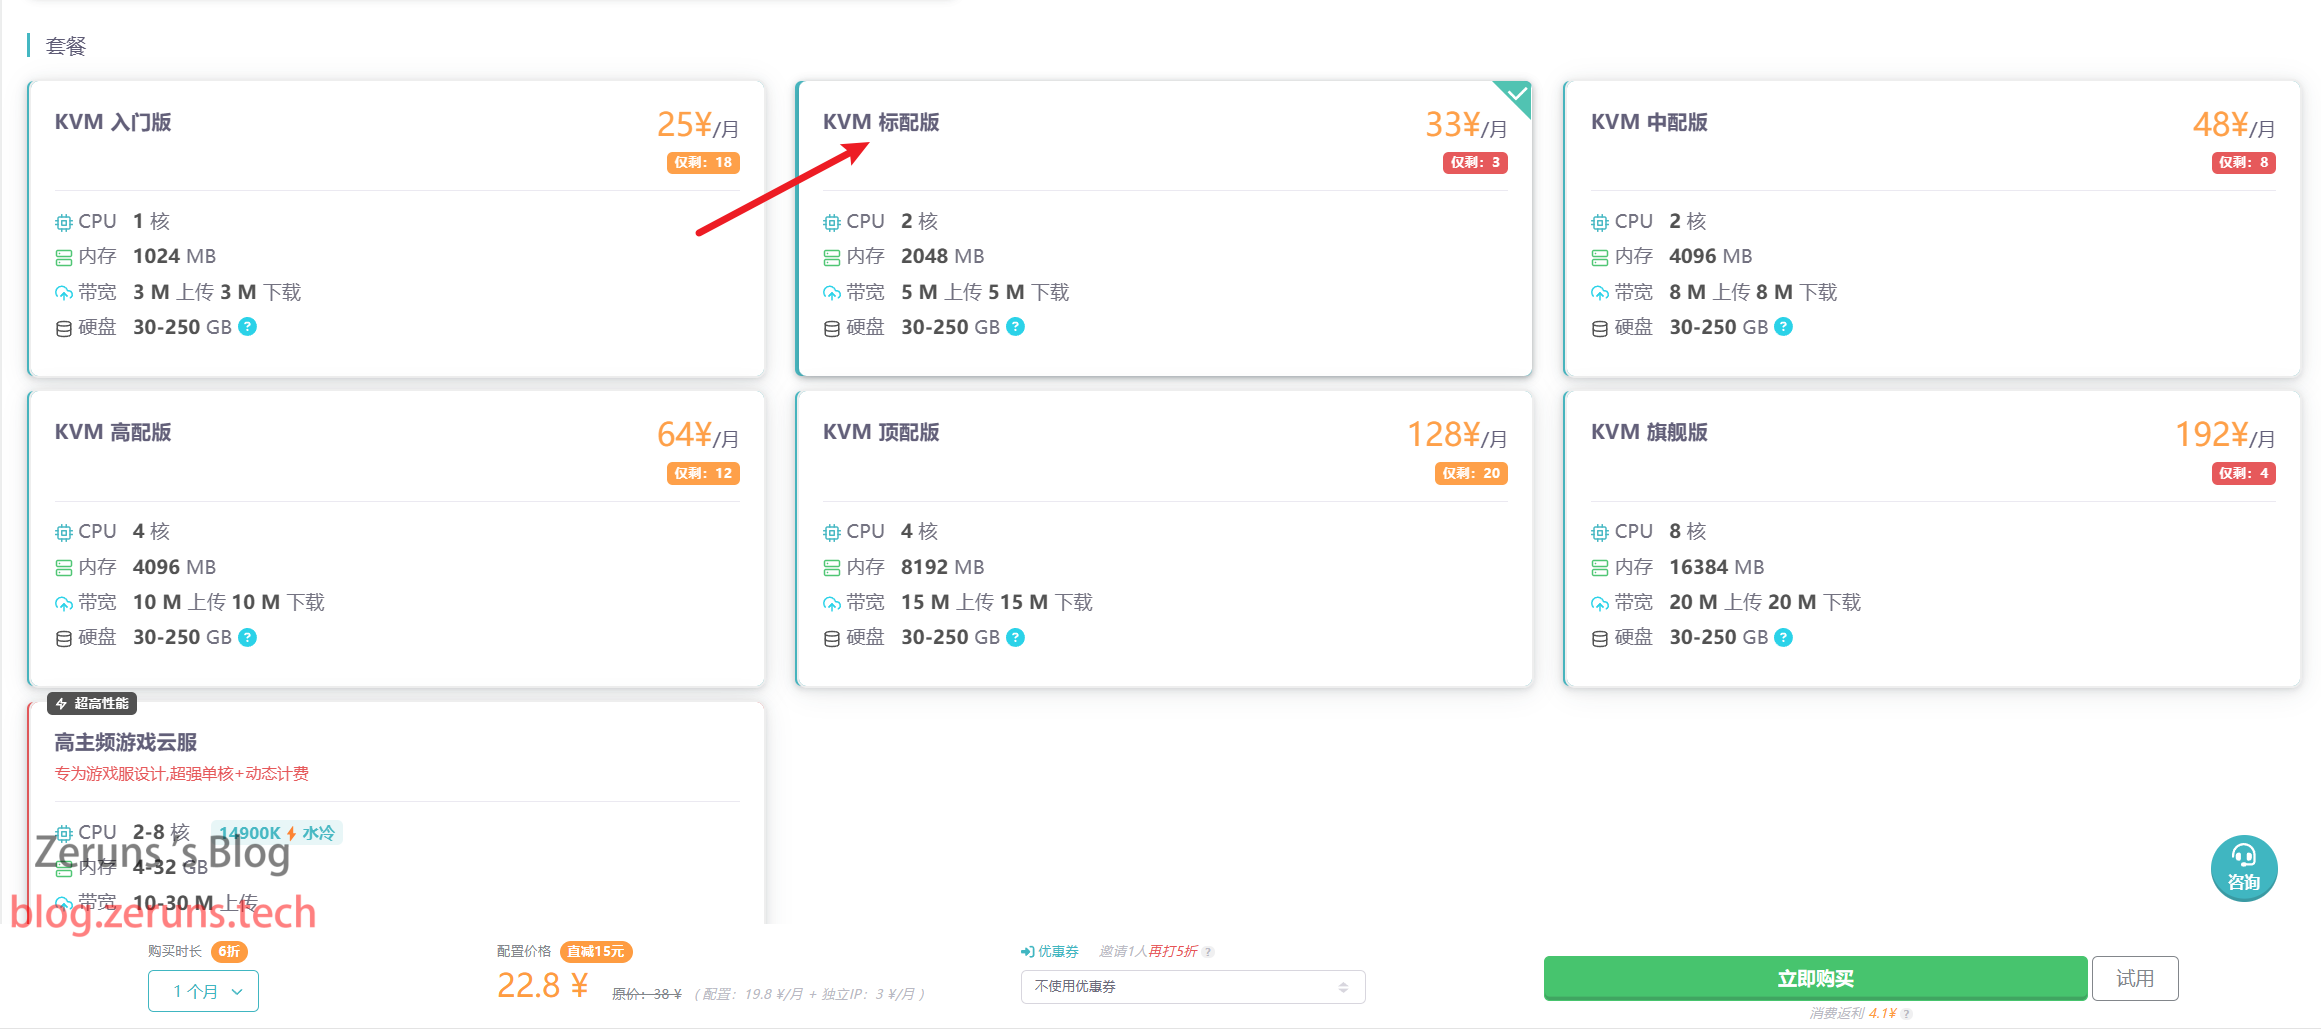
Task: Click disk help icon in KVM 顶配版 card
Action: (1016, 638)
